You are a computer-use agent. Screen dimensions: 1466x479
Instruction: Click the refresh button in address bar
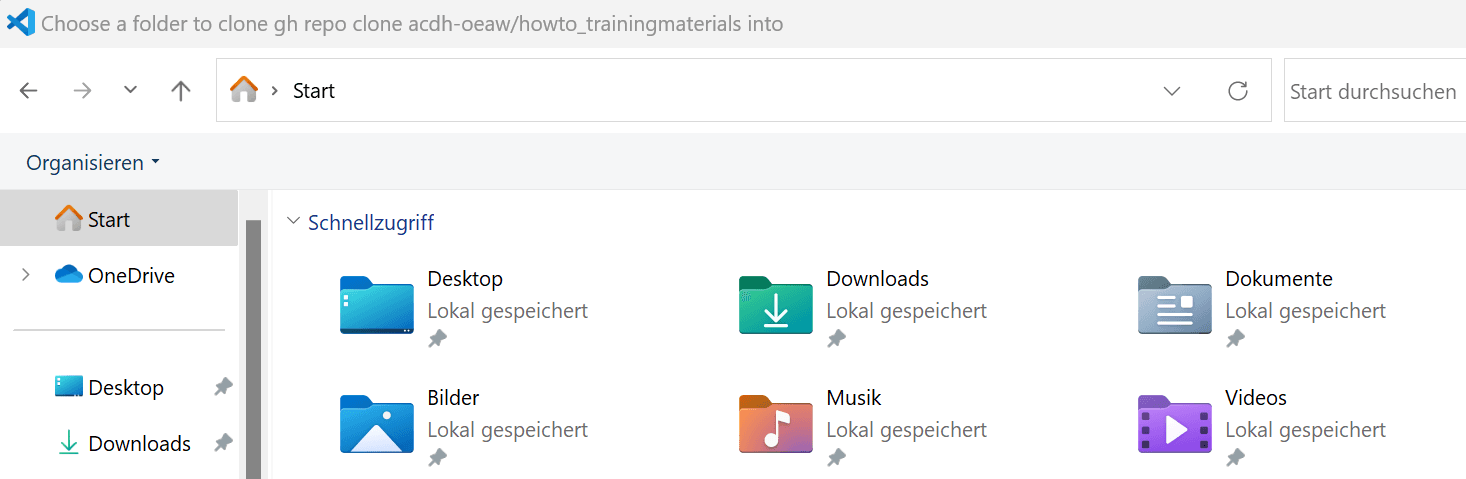[x=1238, y=91]
